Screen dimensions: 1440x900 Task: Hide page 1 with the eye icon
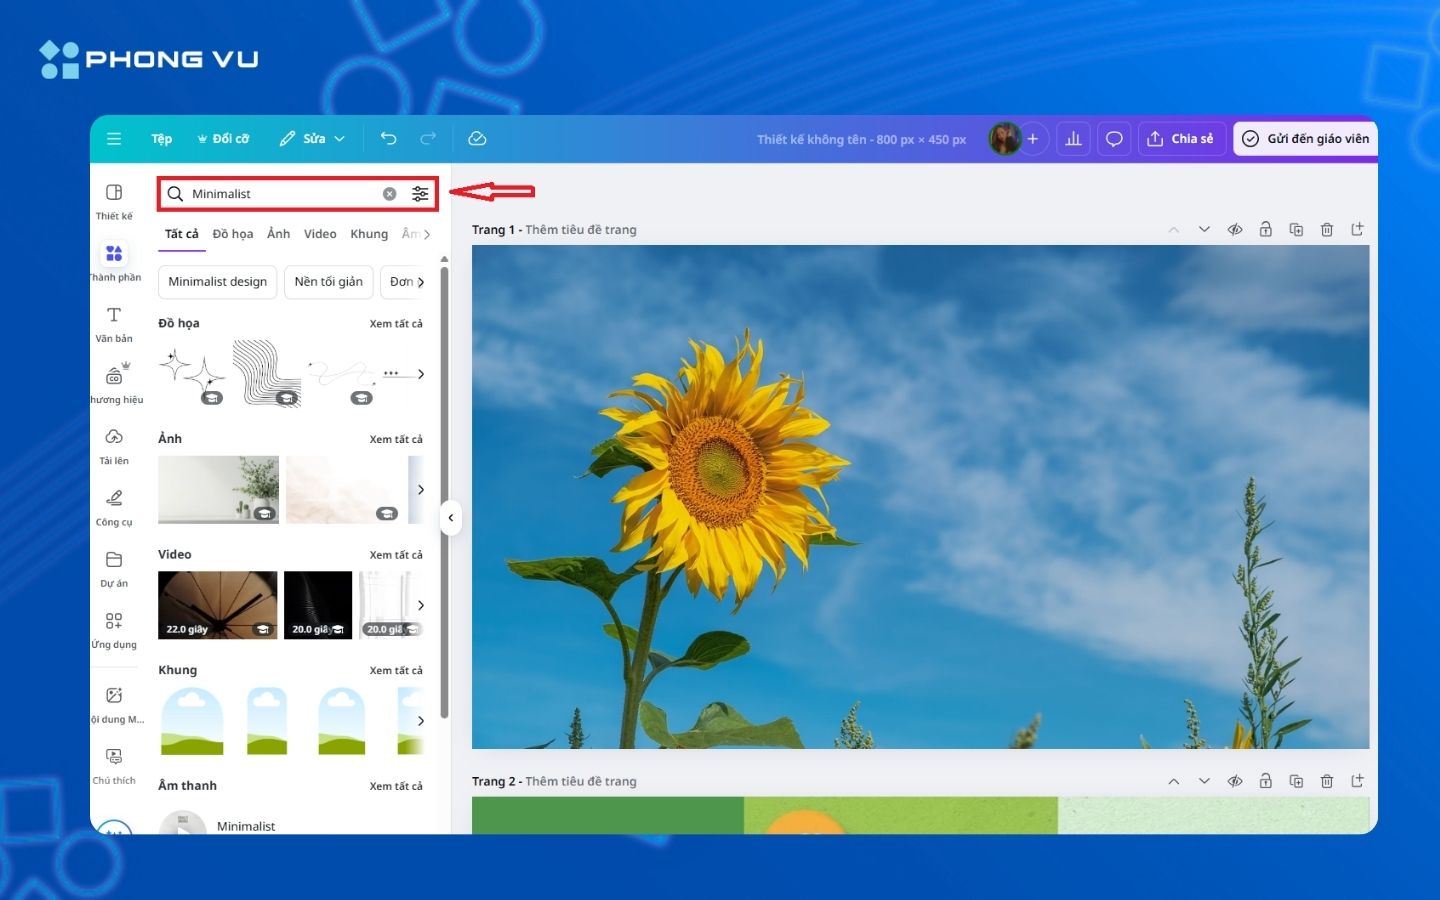(1235, 230)
